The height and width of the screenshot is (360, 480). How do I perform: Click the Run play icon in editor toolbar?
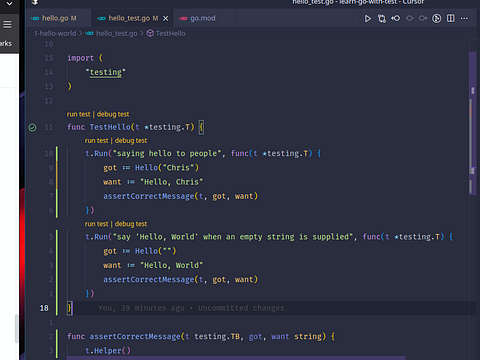click(x=368, y=18)
